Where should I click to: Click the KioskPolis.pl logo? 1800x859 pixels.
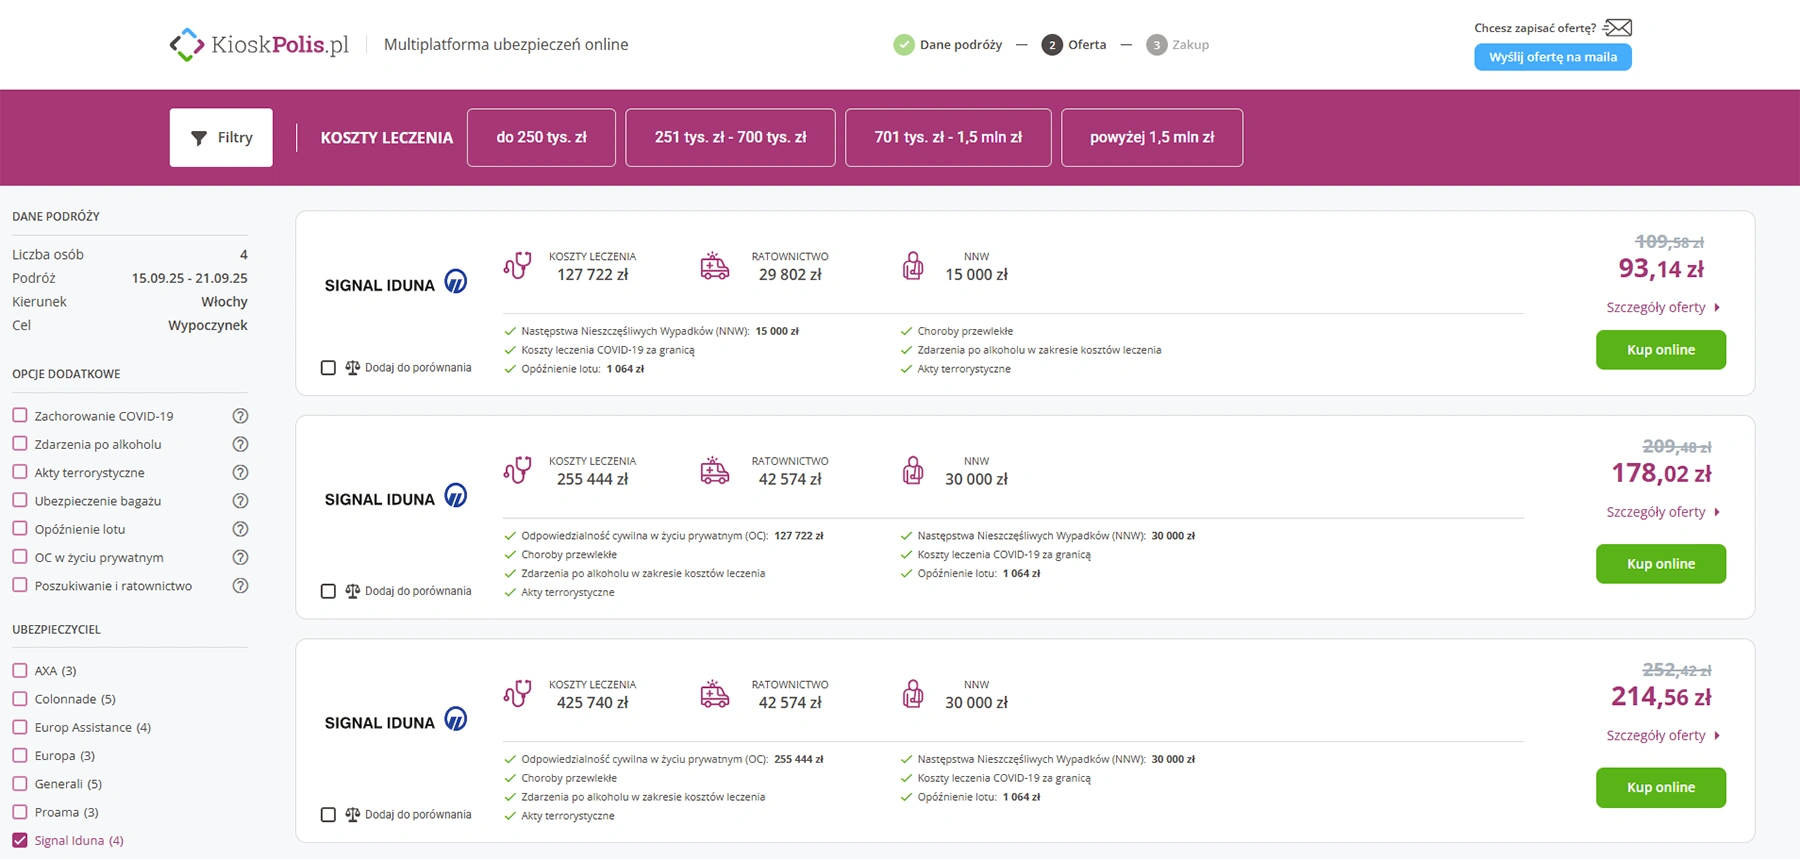(259, 45)
